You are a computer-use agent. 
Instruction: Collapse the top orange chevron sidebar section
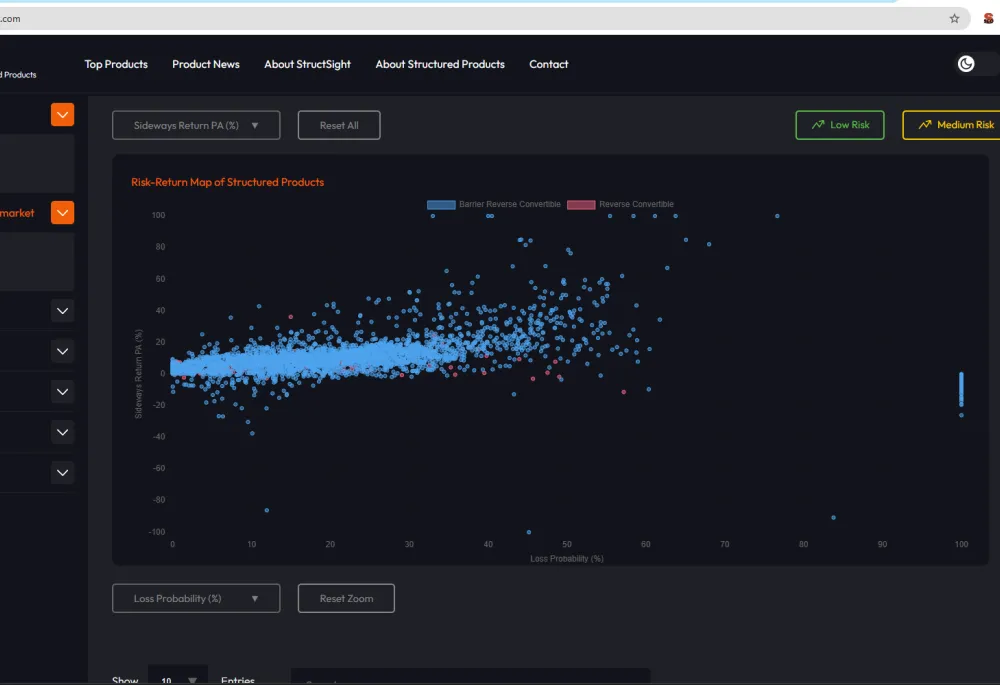[x=62, y=115]
